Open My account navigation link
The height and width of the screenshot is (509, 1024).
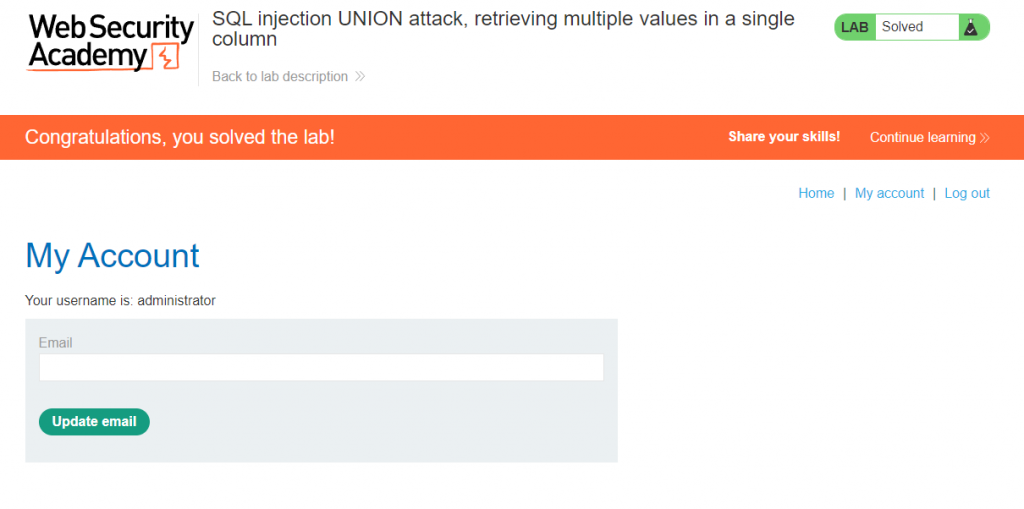coord(889,194)
